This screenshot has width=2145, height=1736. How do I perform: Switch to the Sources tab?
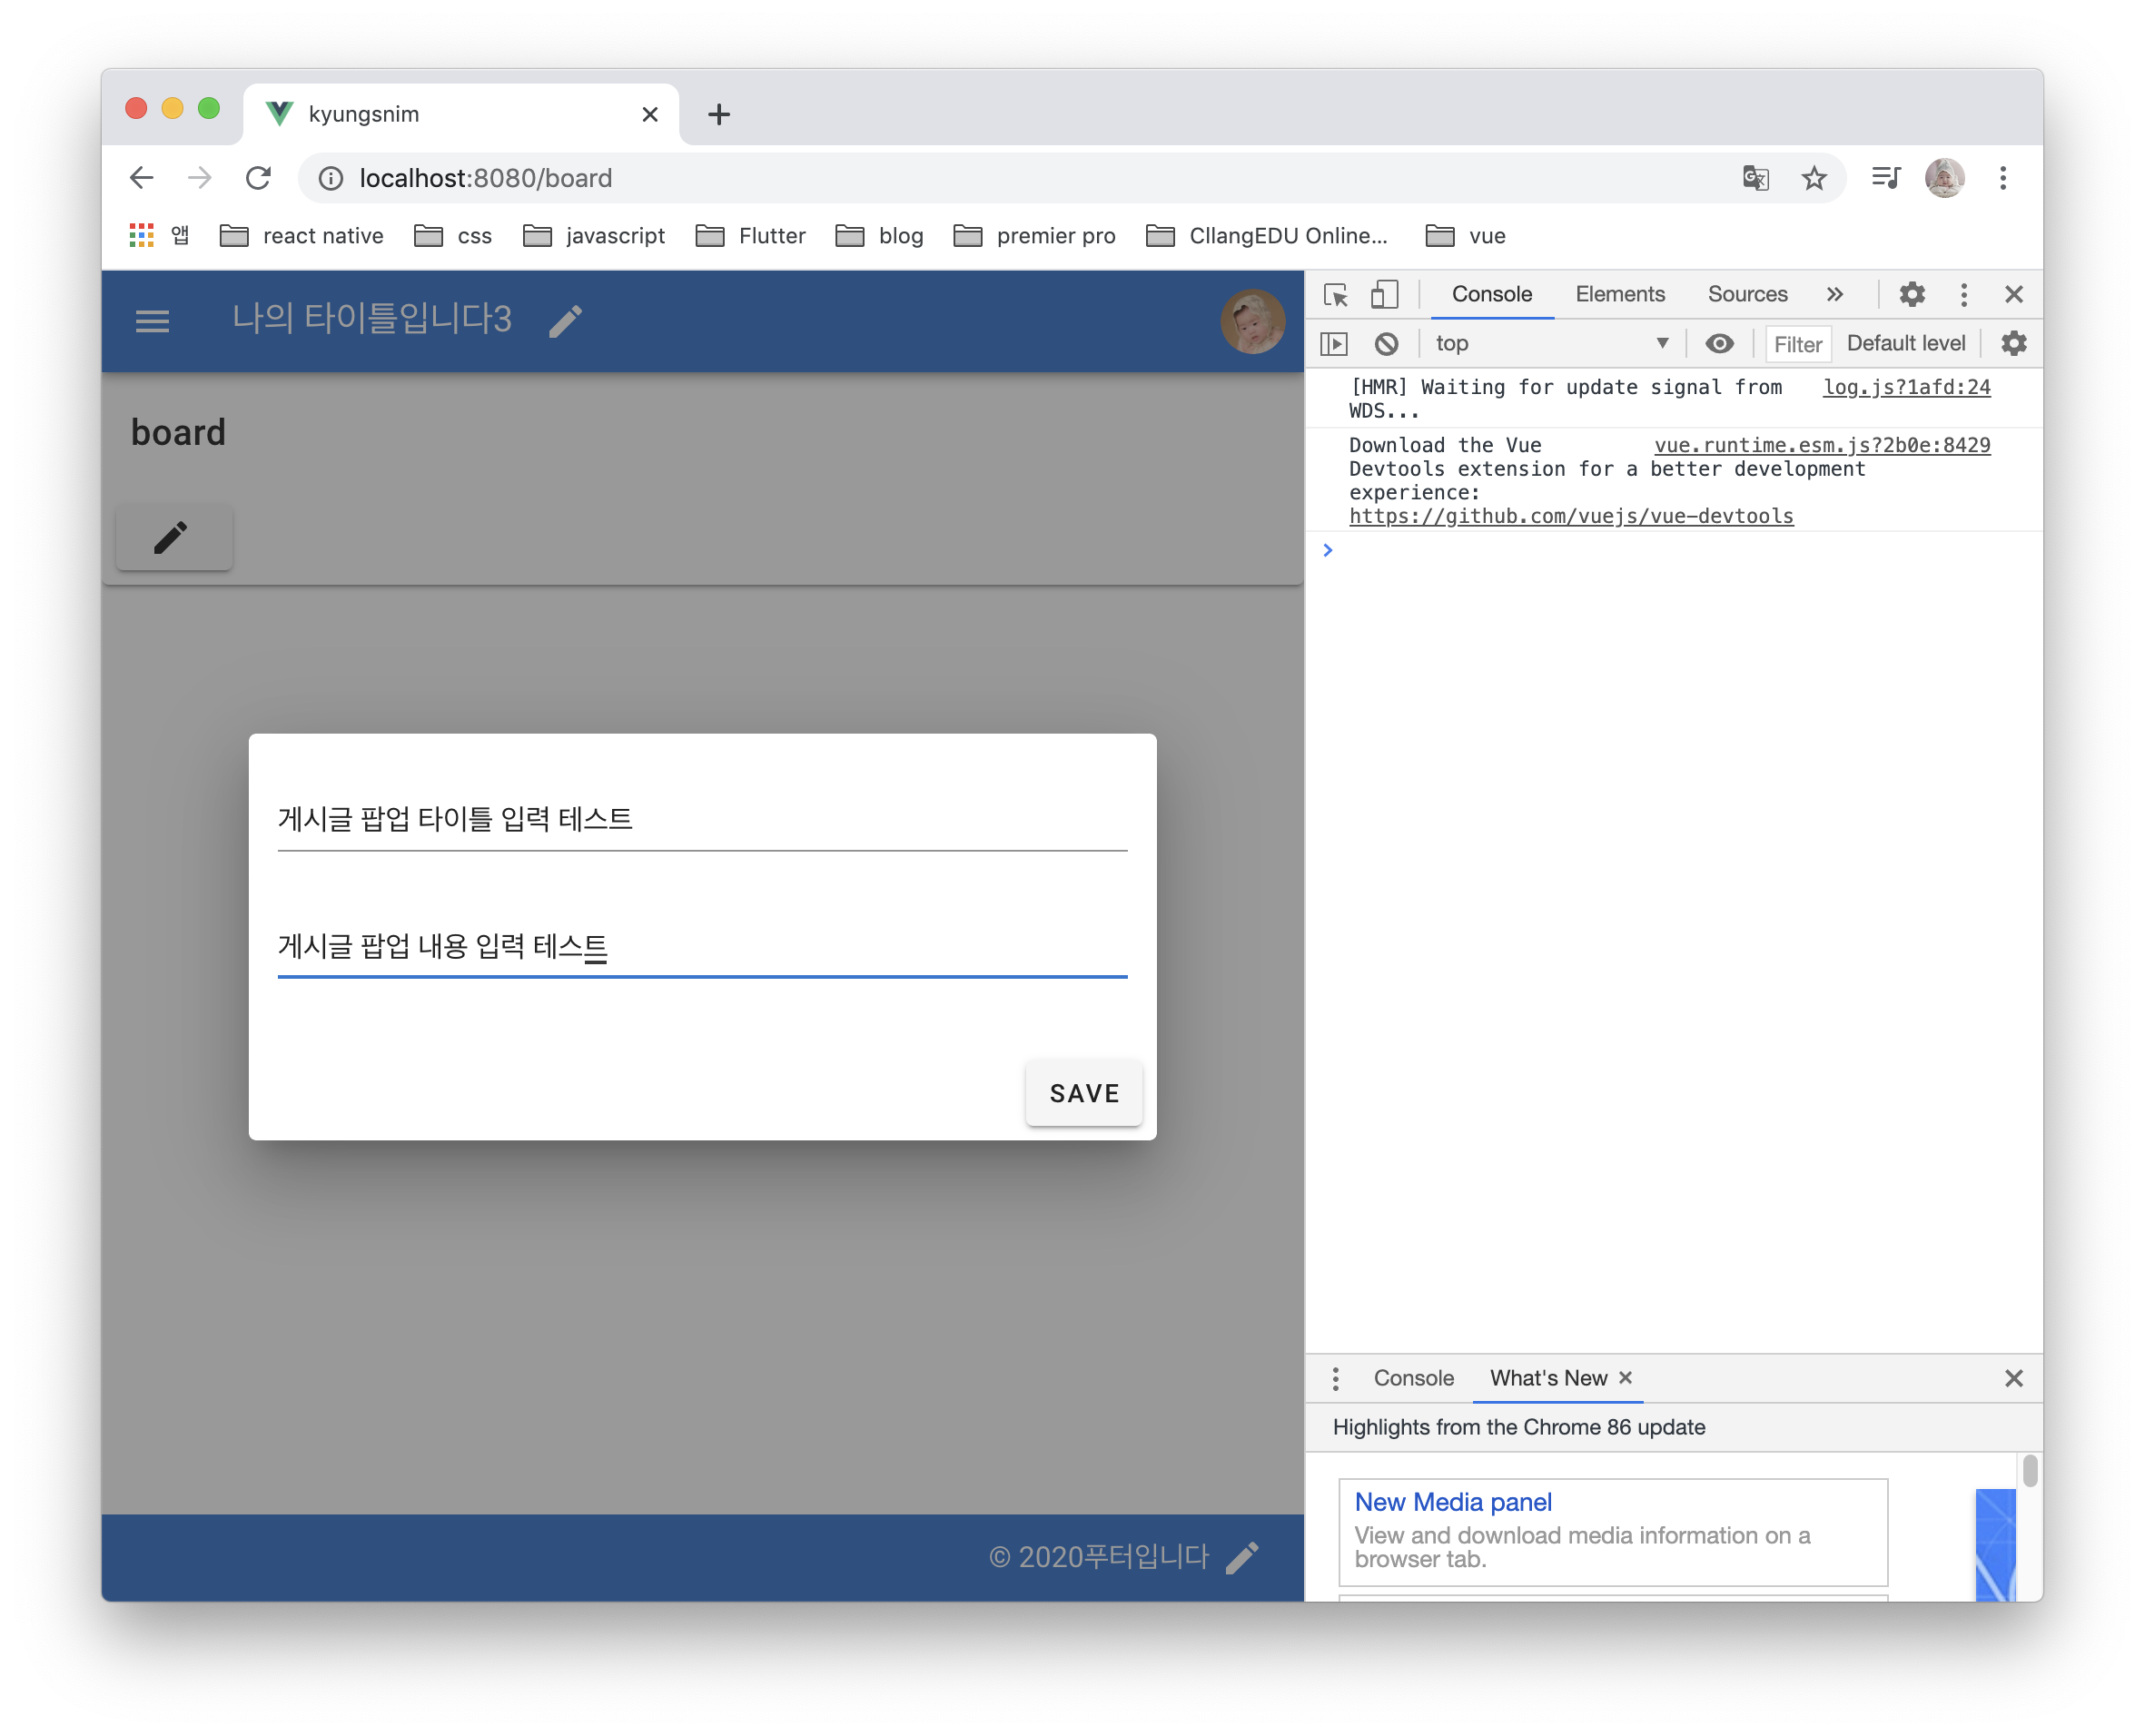1747,295
